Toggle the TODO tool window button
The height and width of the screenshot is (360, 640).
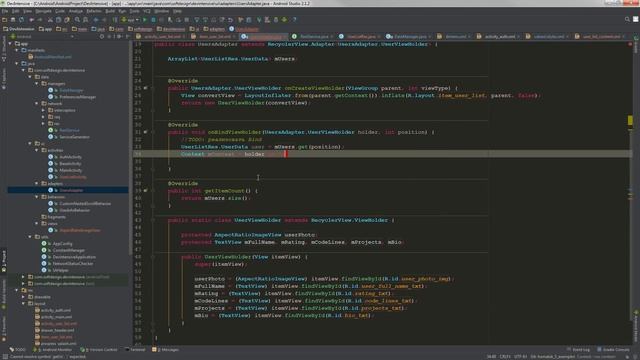(x=18, y=350)
